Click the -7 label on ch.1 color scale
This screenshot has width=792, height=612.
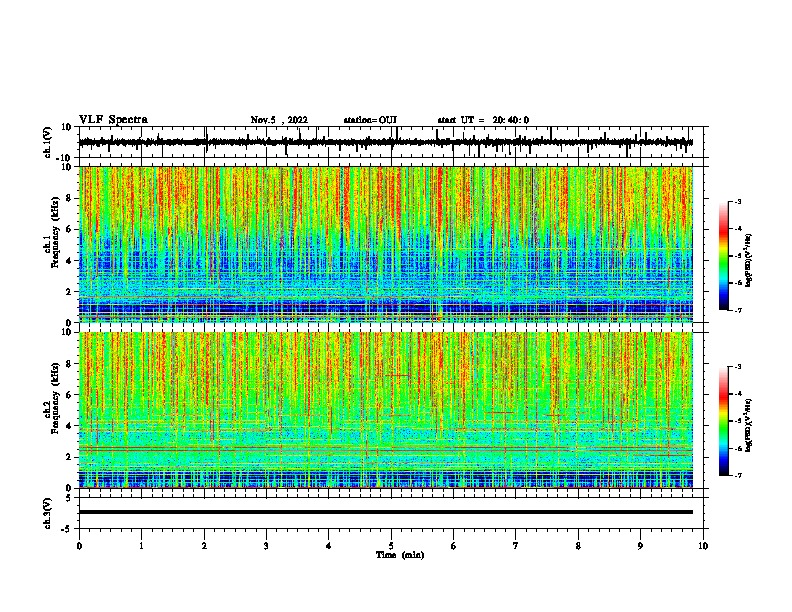point(738,310)
